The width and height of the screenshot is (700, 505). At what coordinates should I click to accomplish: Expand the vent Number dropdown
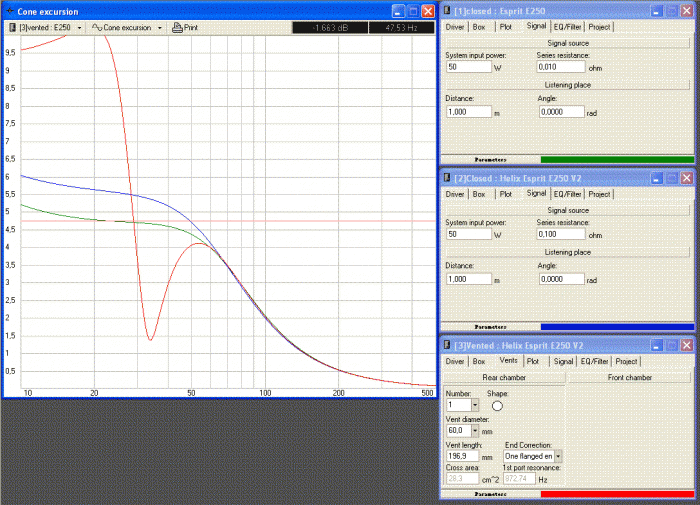click(475, 405)
